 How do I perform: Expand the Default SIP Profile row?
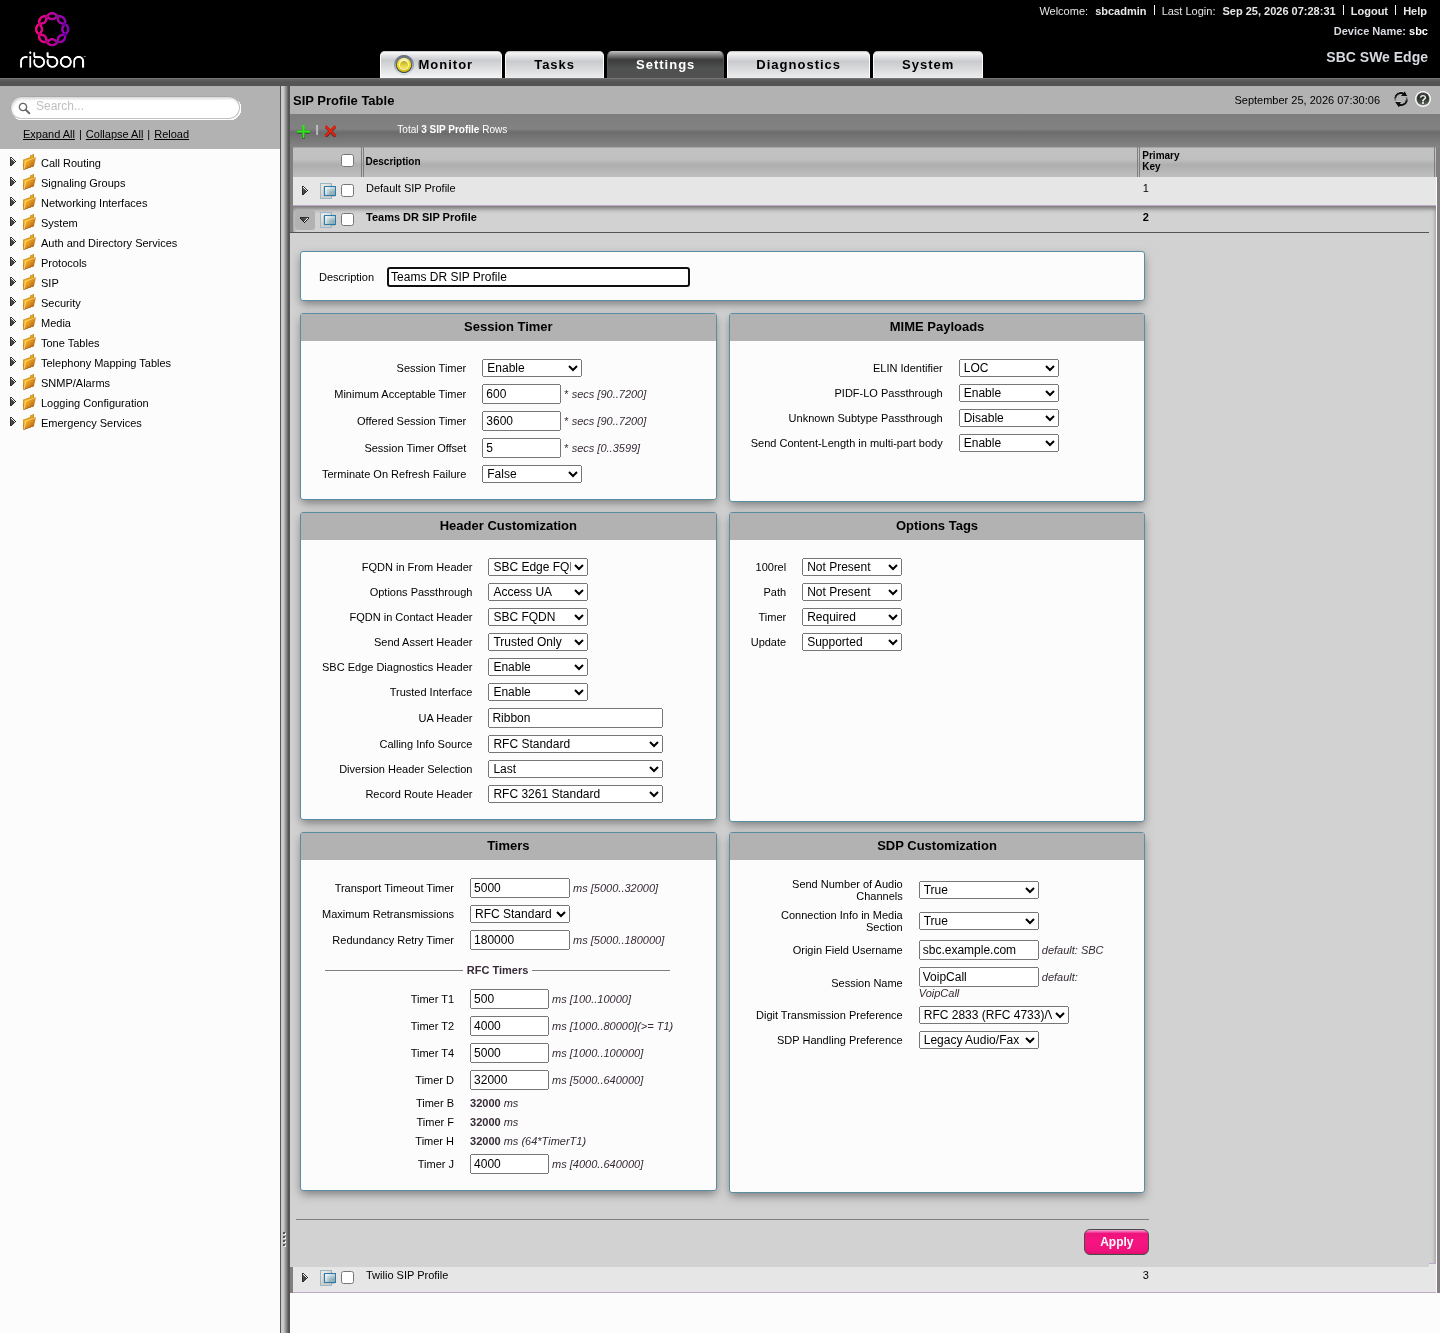click(305, 190)
